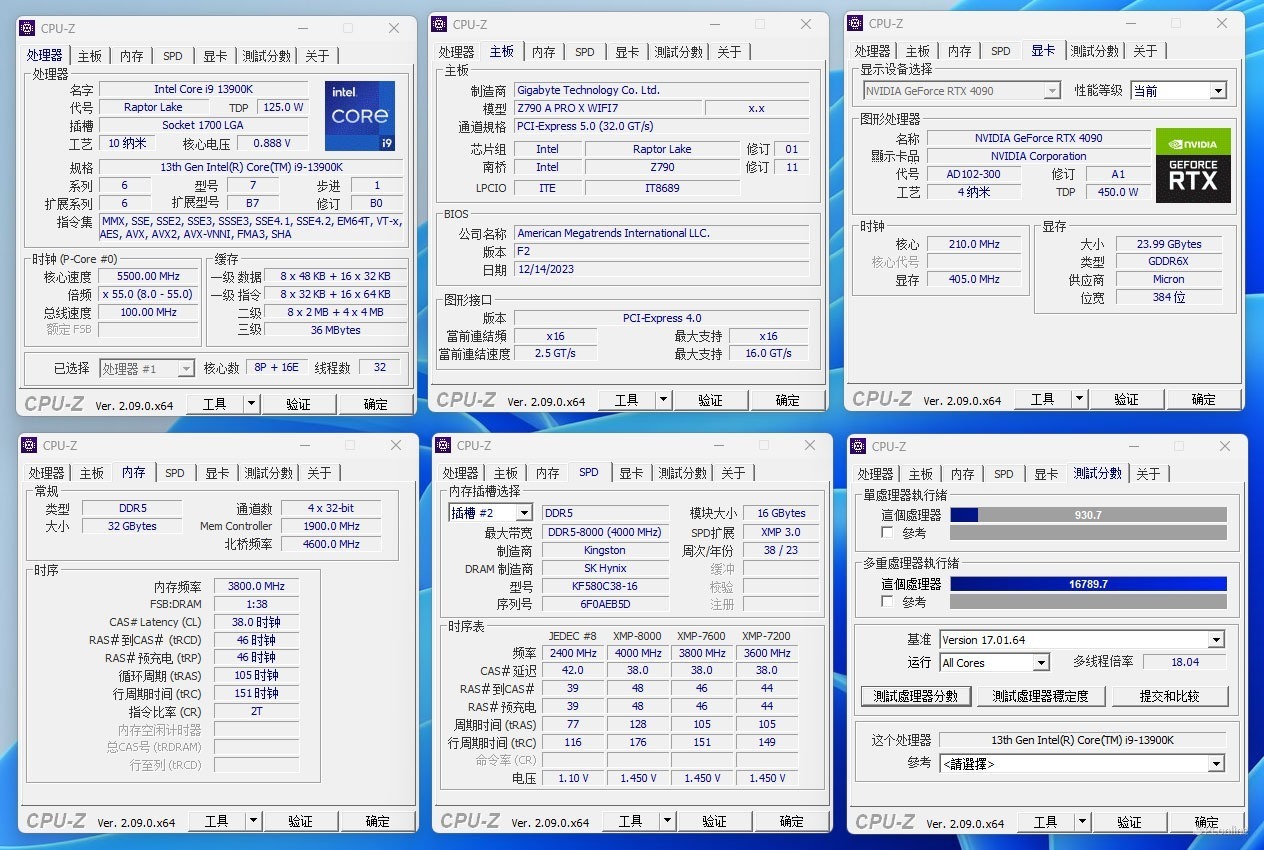Click CPU-Z title icon of 測試分數 window
1264x850 pixels.
point(859,446)
